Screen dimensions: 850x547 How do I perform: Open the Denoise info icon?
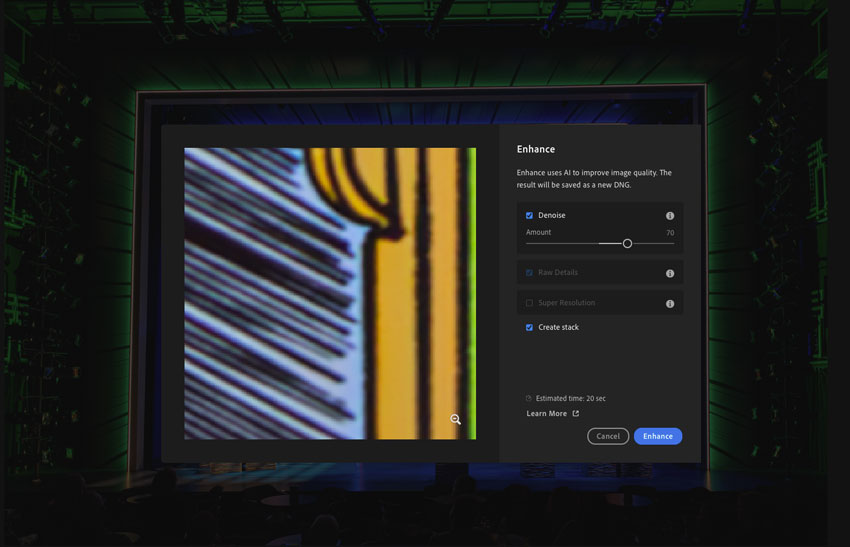pyautogui.click(x=670, y=216)
